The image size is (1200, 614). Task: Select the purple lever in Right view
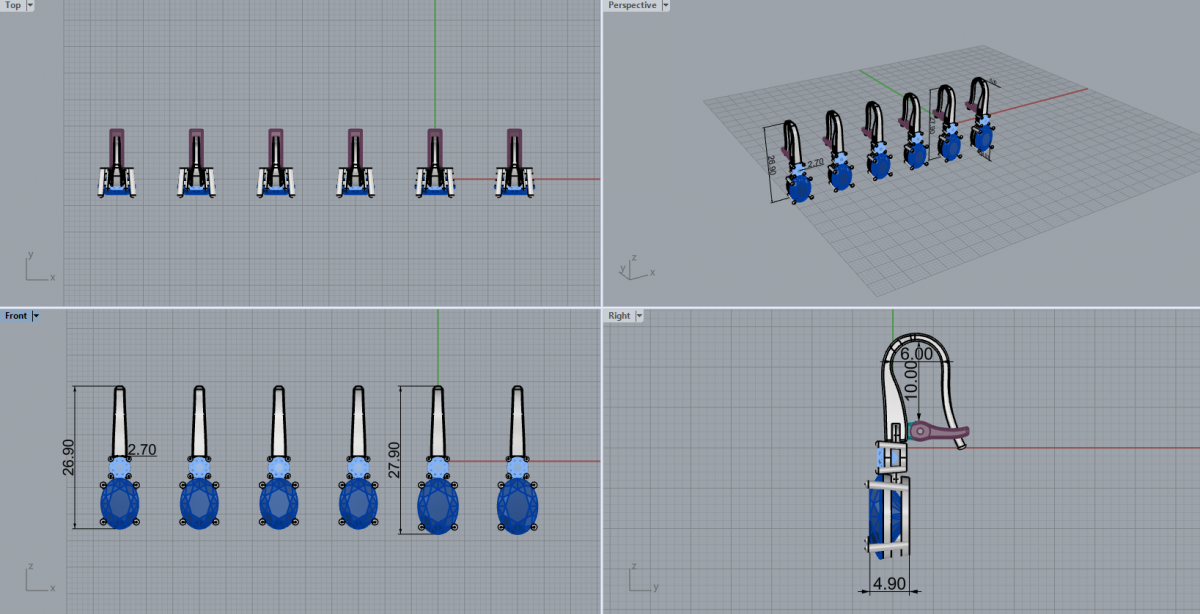click(x=942, y=432)
